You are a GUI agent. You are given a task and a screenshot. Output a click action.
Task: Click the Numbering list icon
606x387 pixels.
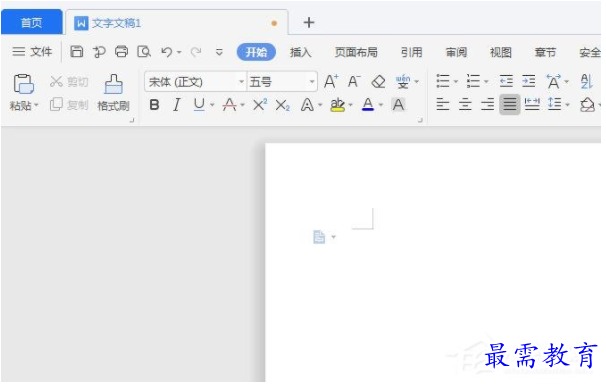473,82
